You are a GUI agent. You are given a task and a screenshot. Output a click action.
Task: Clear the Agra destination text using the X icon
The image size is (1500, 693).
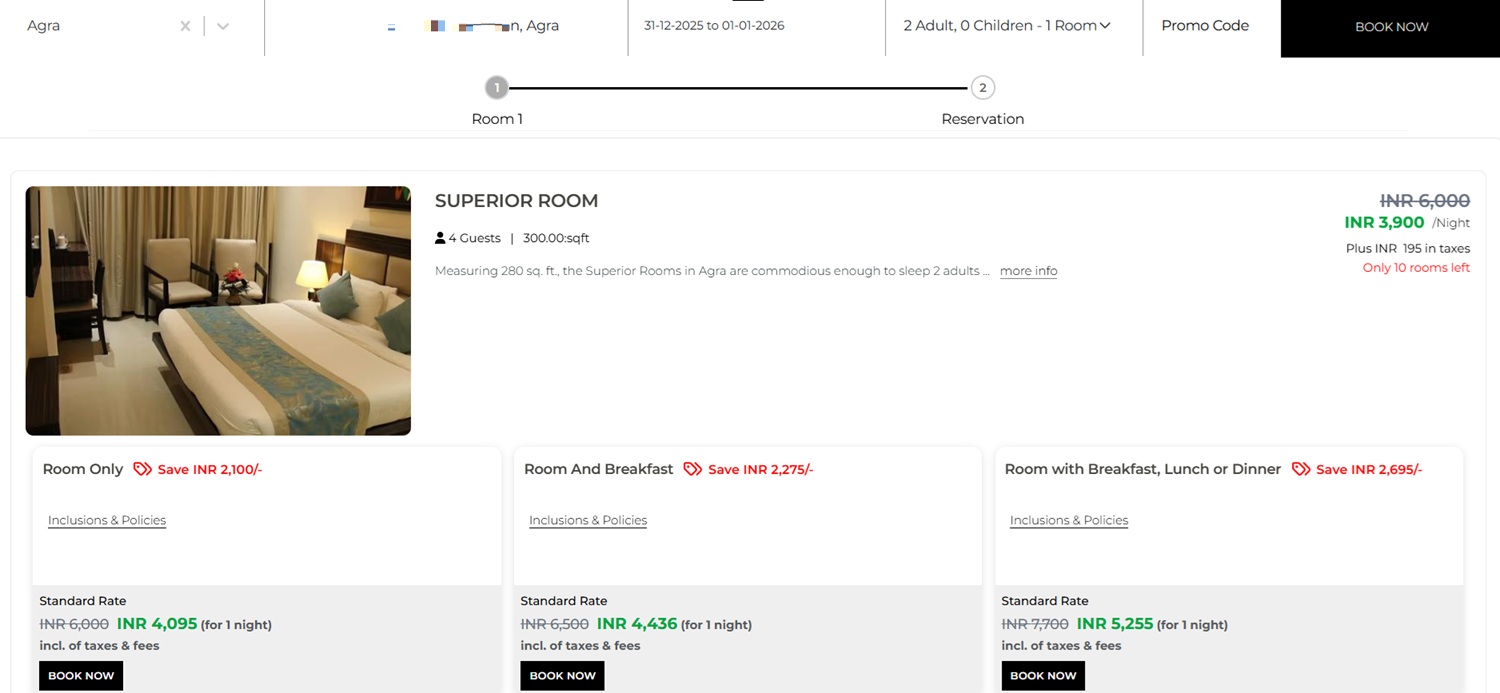click(x=184, y=25)
